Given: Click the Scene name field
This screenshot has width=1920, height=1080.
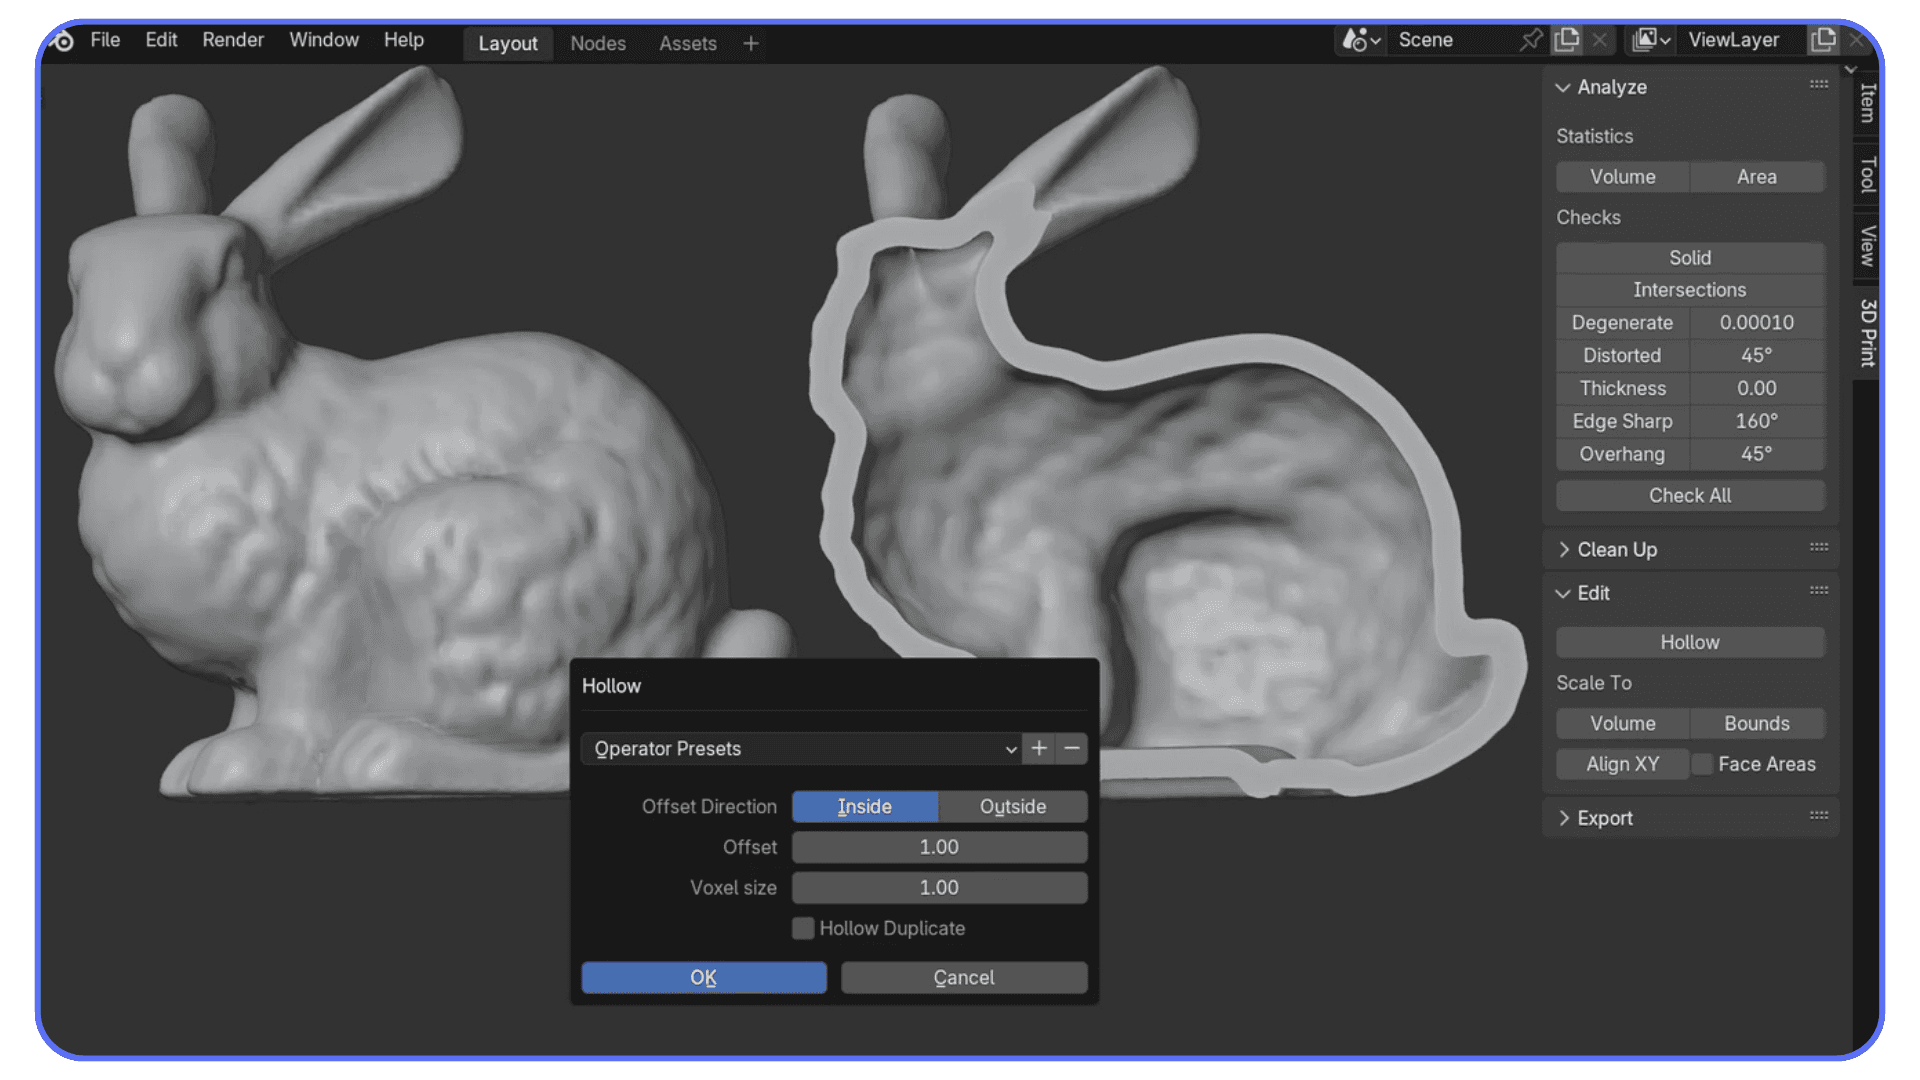Looking at the screenshot, I should pyautogui.click(x=1451, y=40).
